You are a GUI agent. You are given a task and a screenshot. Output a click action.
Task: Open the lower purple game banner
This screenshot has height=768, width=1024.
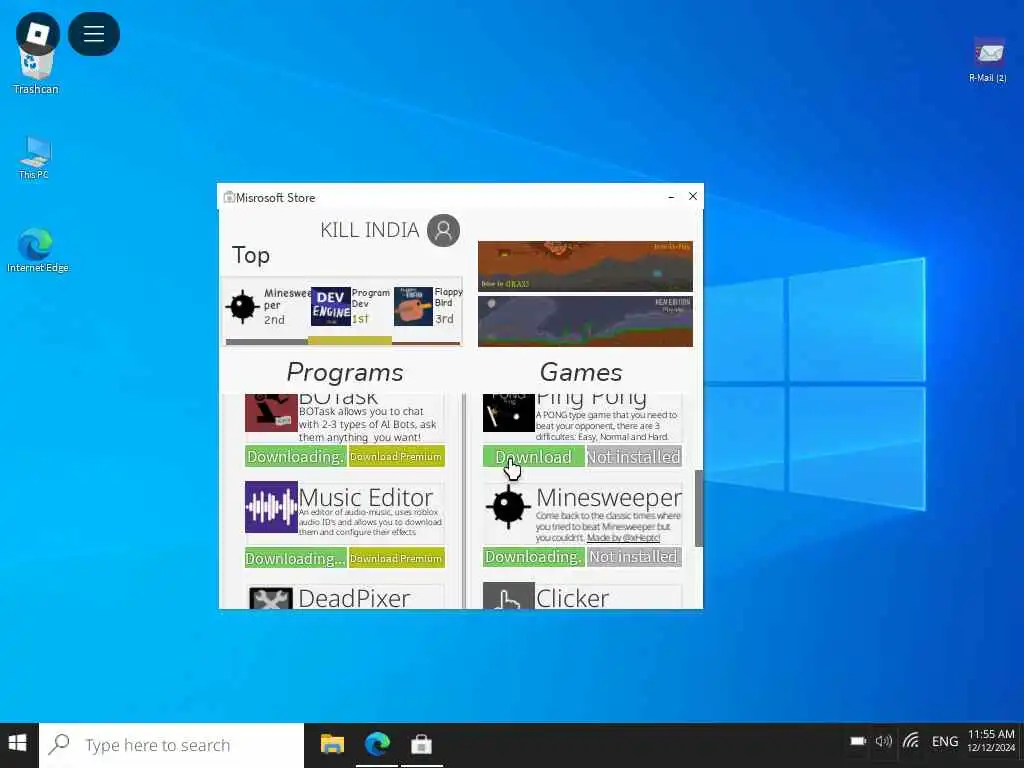[585, 321]
